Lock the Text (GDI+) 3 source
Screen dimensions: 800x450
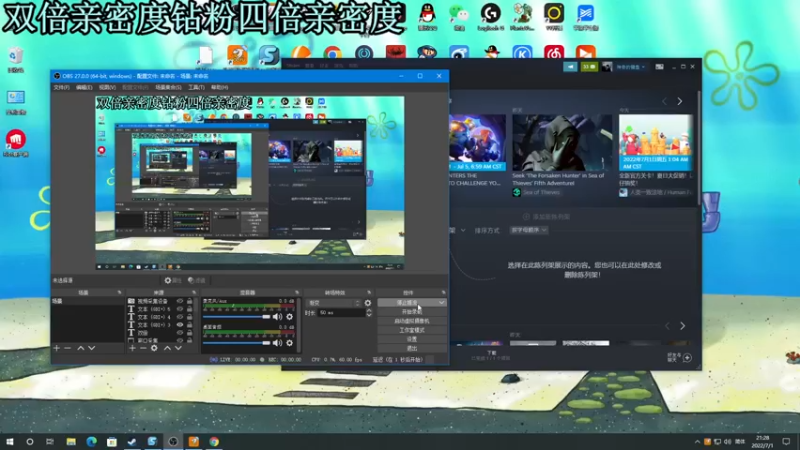[x=189, y=324]
